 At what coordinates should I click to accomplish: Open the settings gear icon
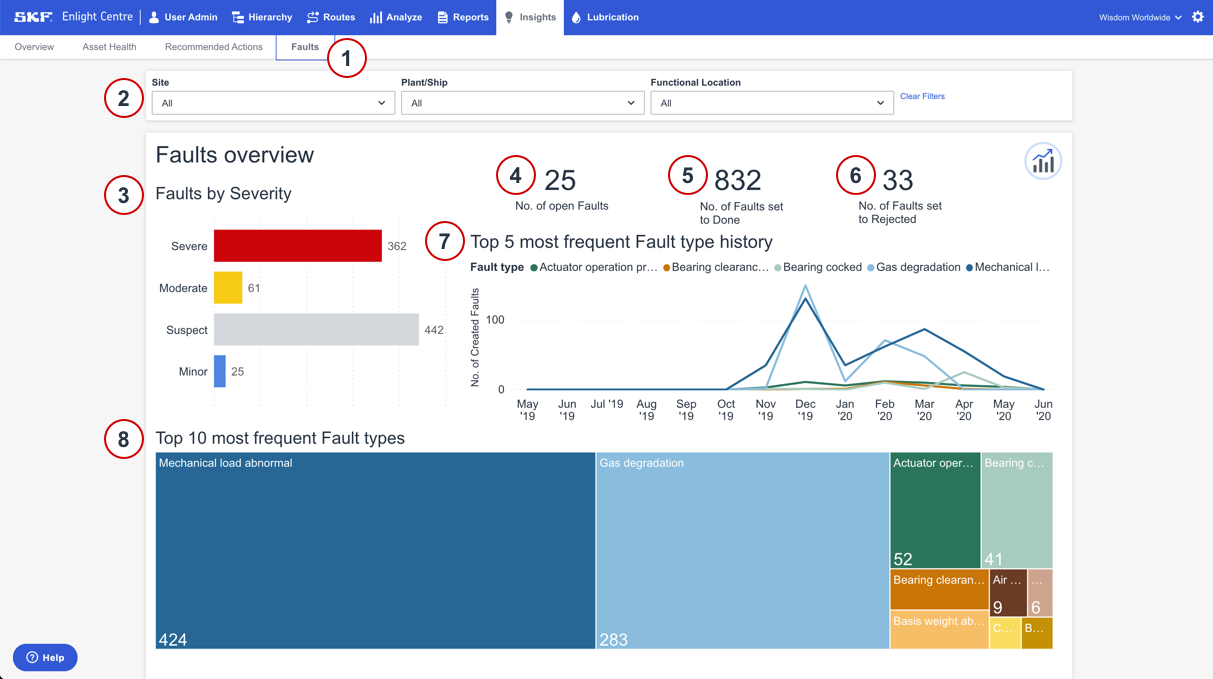[x=1198, y=16]
